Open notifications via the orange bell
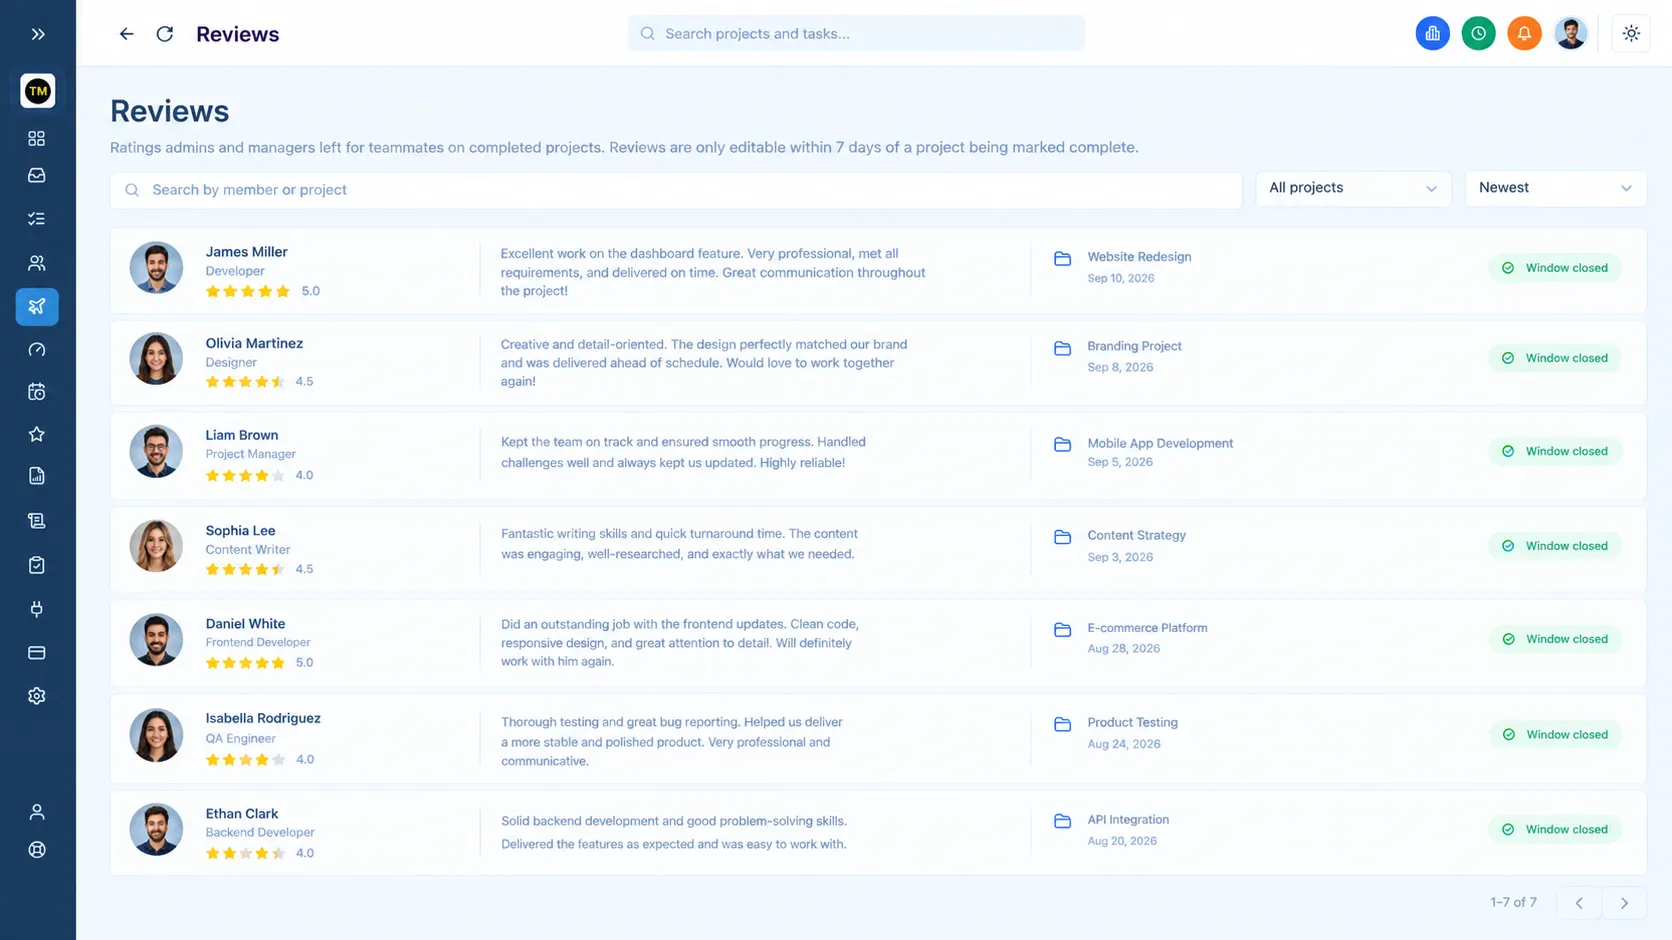The height and width of the screenshot is (940, 1672). pos(1525,34)
